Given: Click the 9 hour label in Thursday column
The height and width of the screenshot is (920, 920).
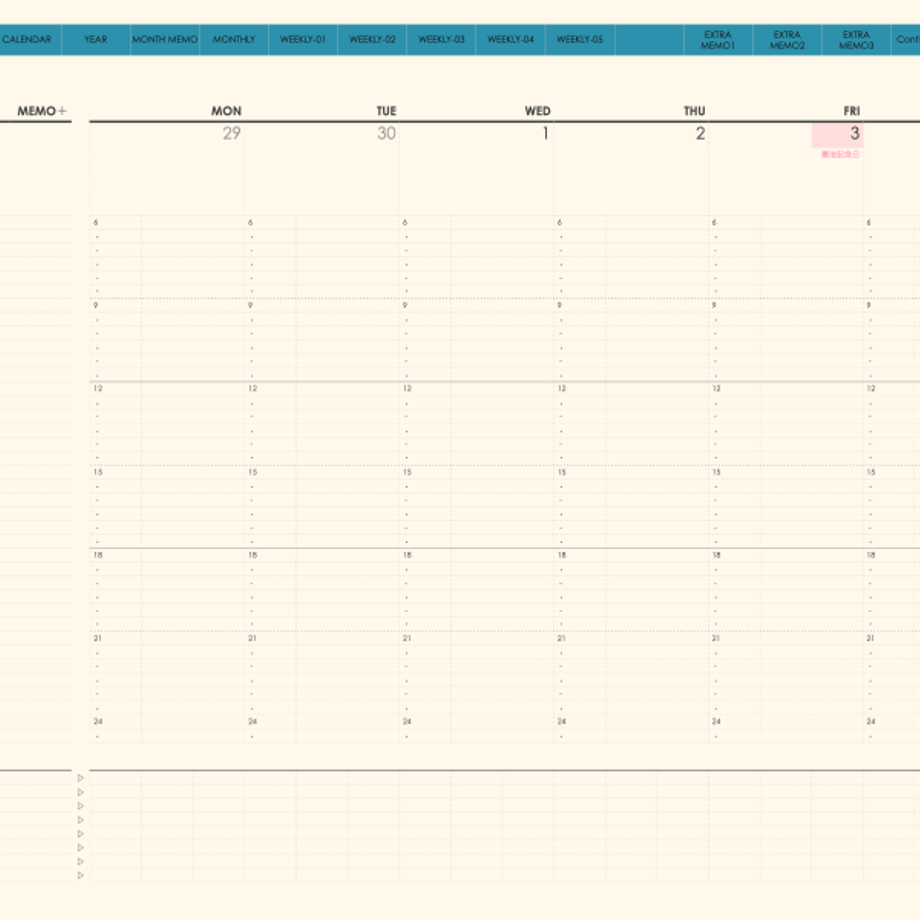Looking at the screenshot, I should tap(559, 305).
